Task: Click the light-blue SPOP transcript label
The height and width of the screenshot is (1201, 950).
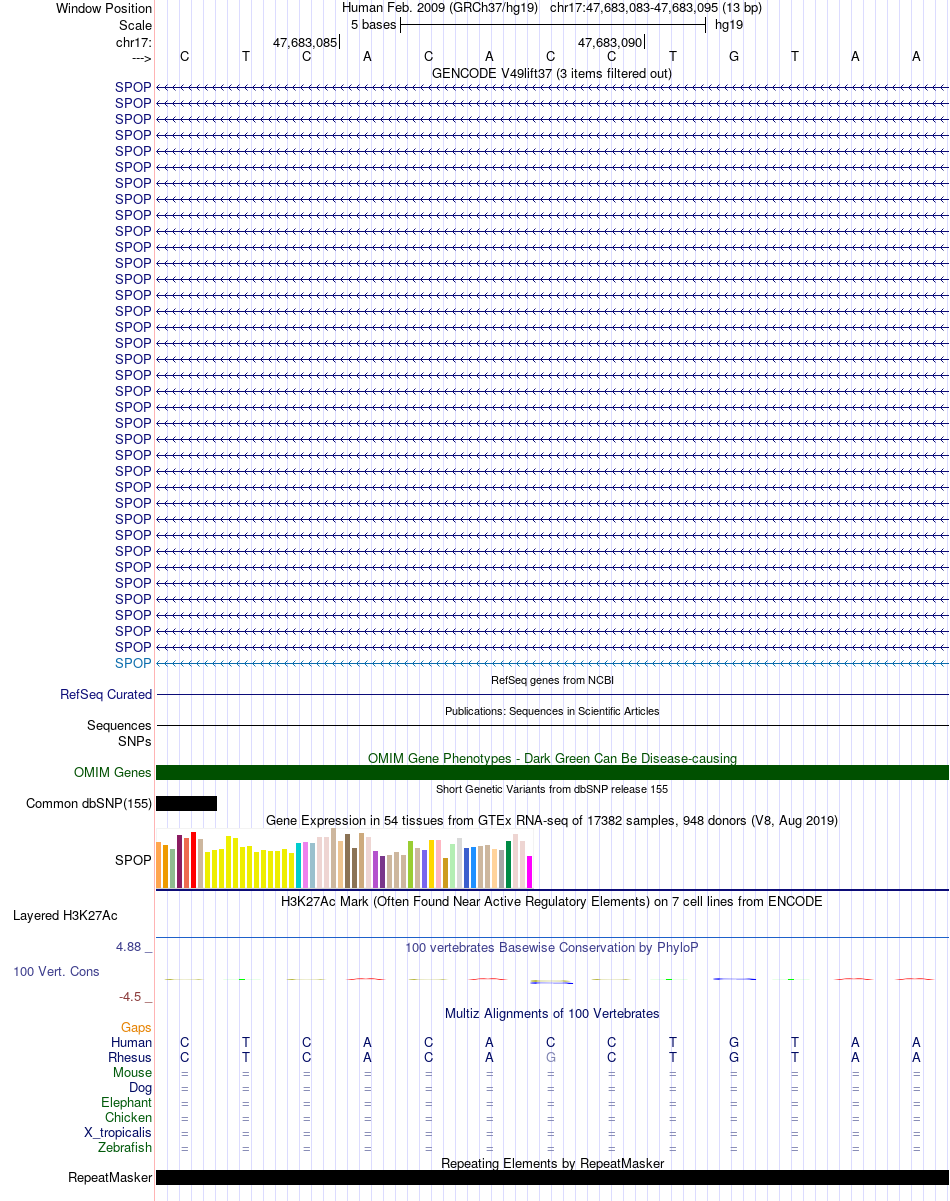Action: pos(133,663)
